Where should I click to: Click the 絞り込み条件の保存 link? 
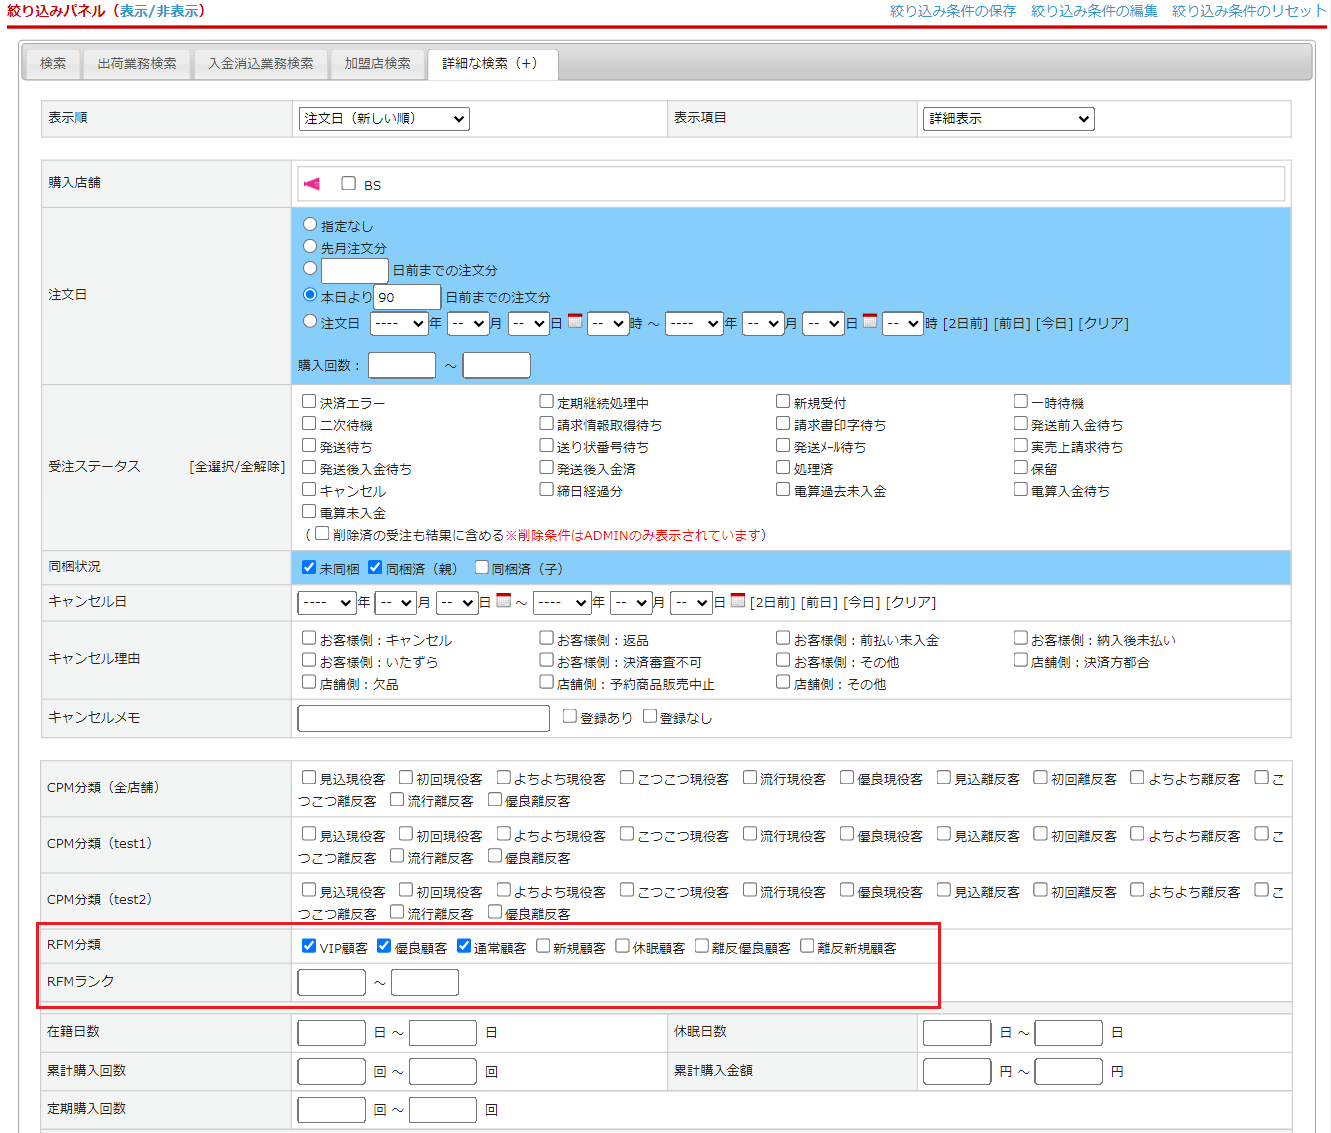point(952,11)
